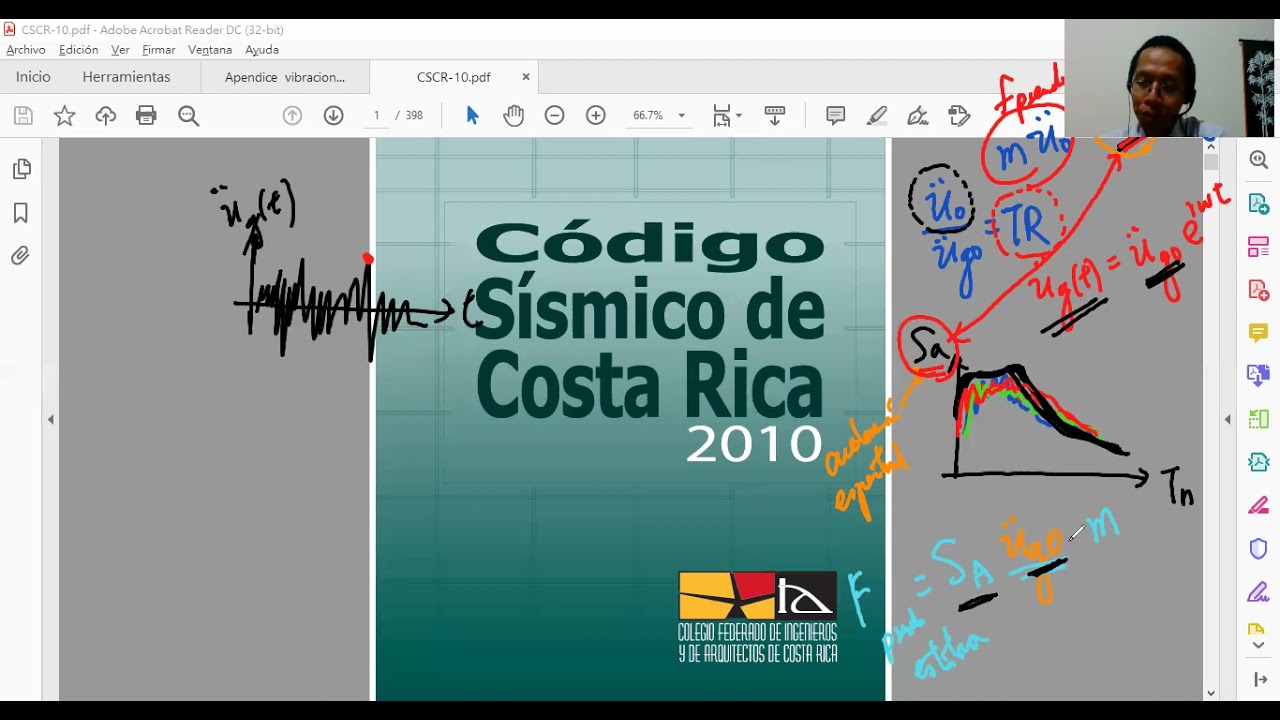Open page thumbnails panel
The image size is (1280, 720).
pyautogui.click(x=21, y=169)
